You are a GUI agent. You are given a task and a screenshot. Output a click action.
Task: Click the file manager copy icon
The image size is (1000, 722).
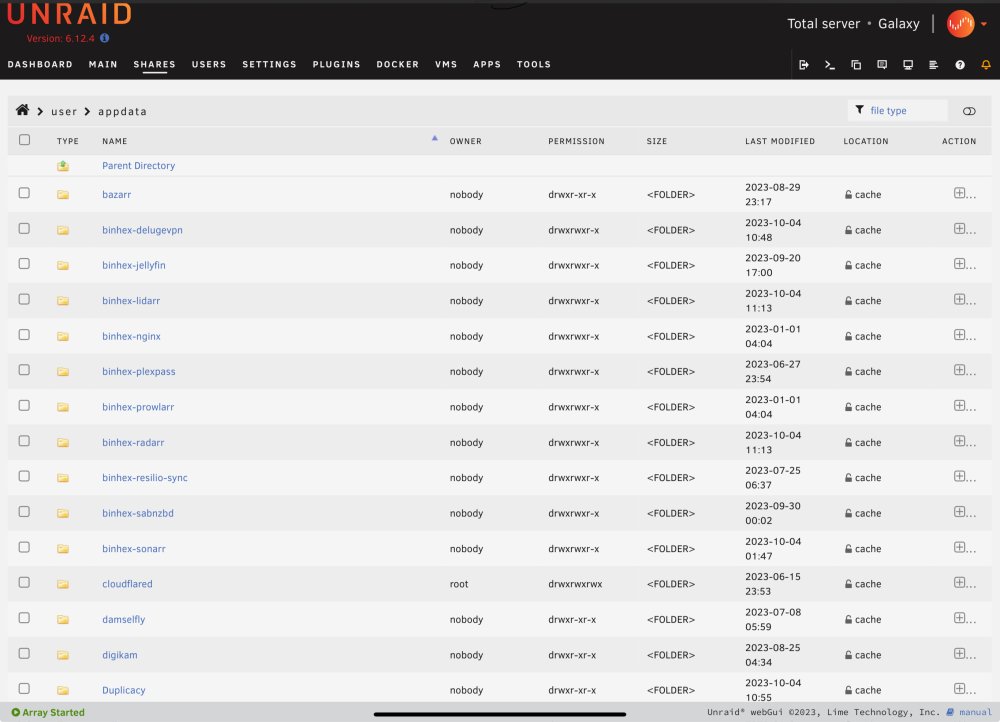[856, 64]
